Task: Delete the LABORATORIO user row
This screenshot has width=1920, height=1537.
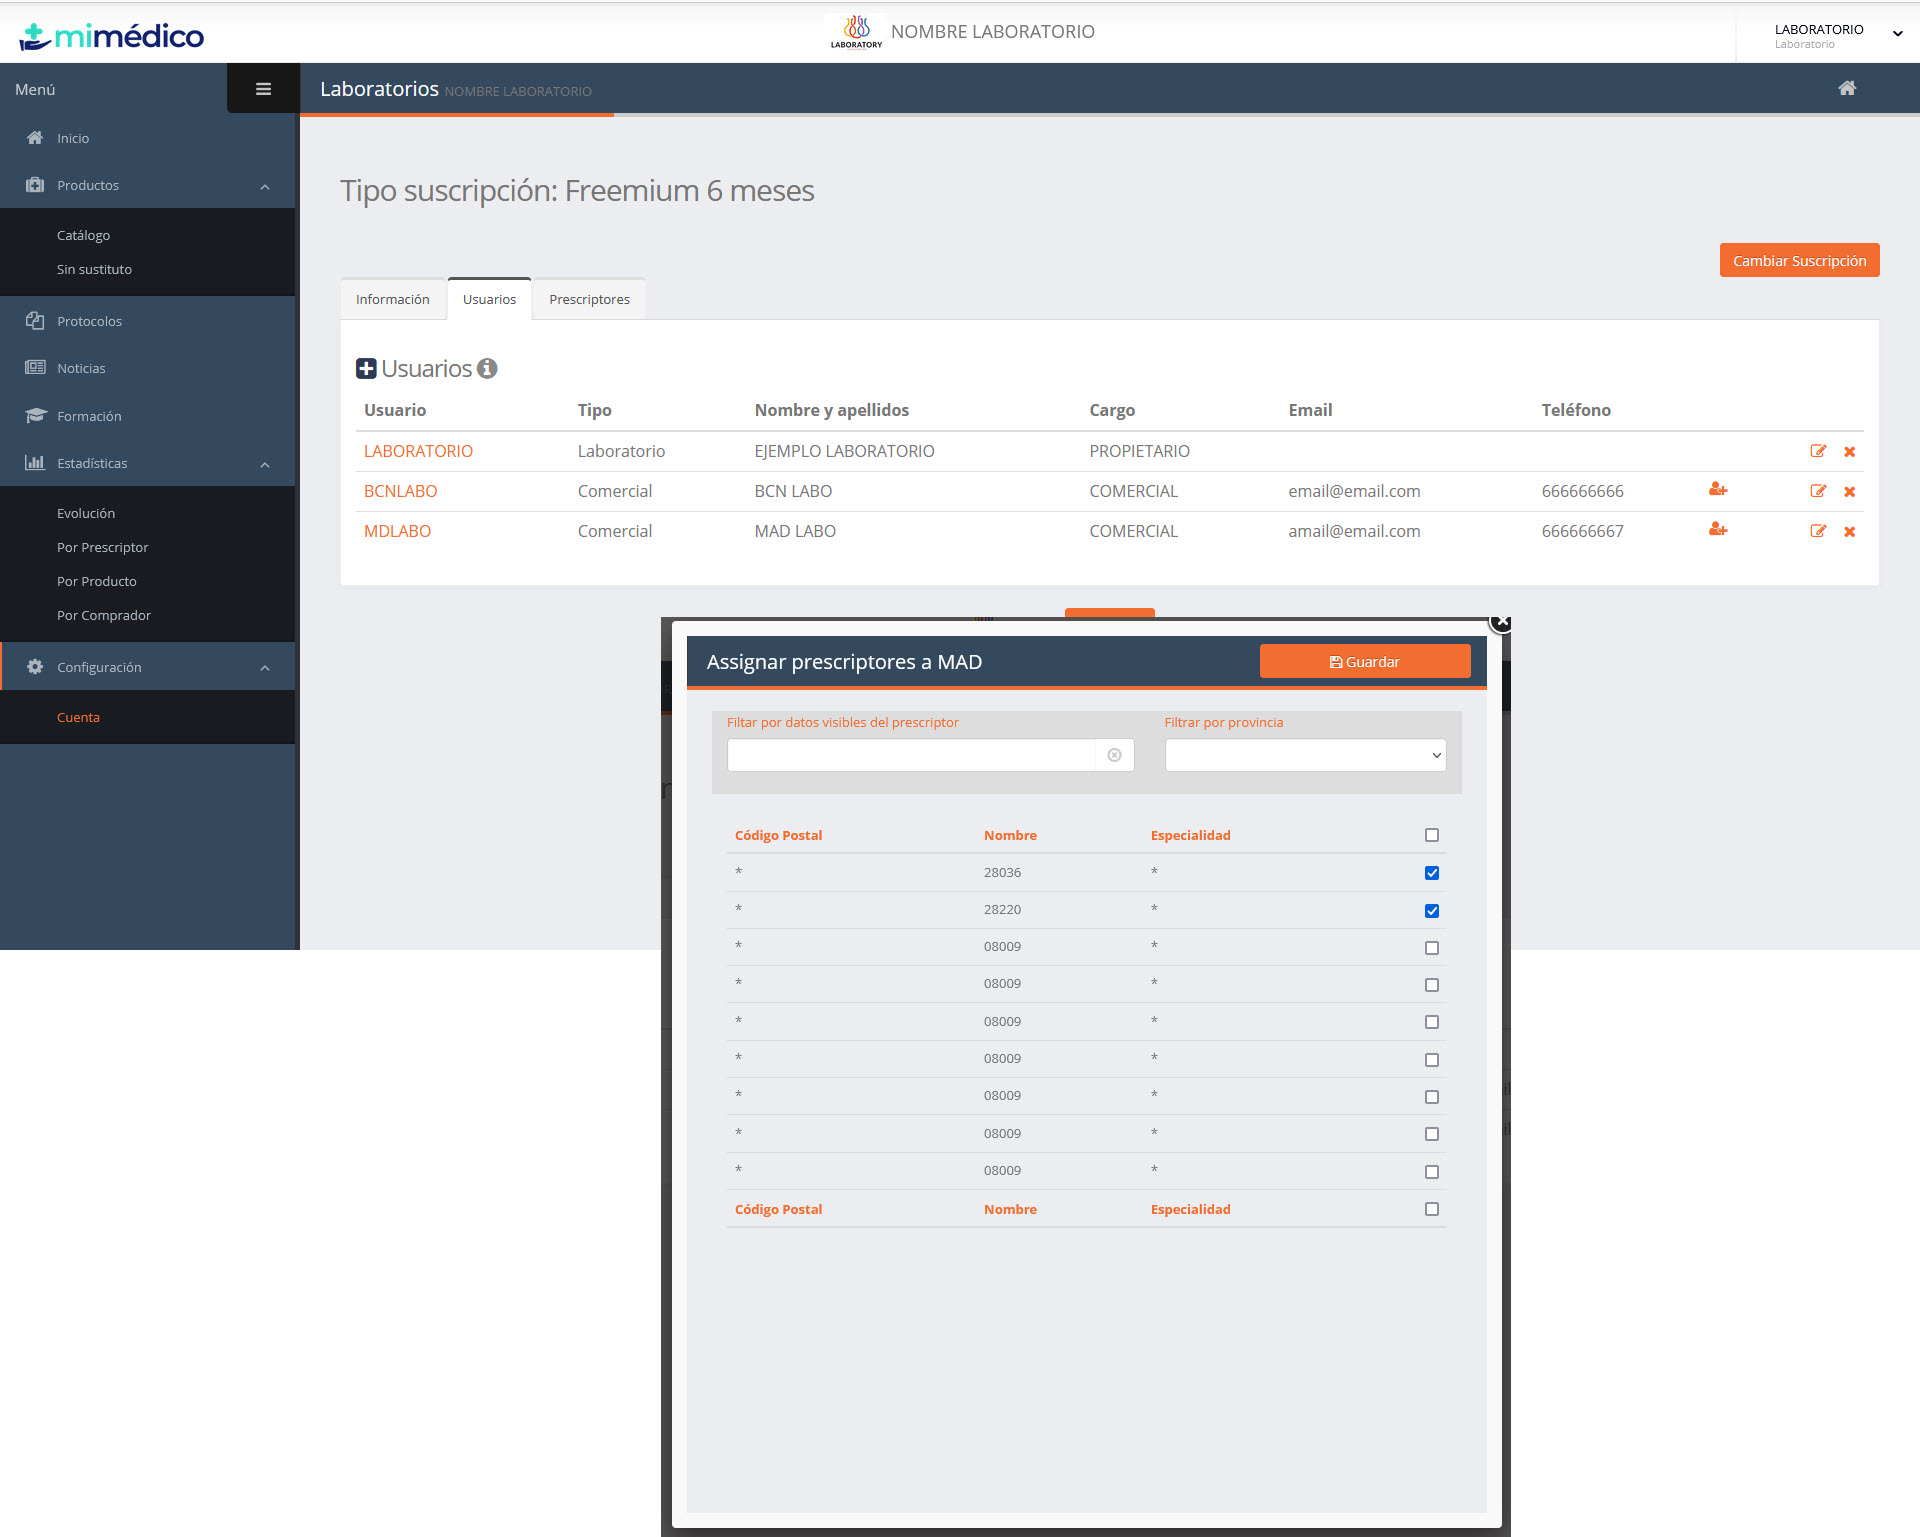Action: pyautogui.click(x=1850, y=452)
